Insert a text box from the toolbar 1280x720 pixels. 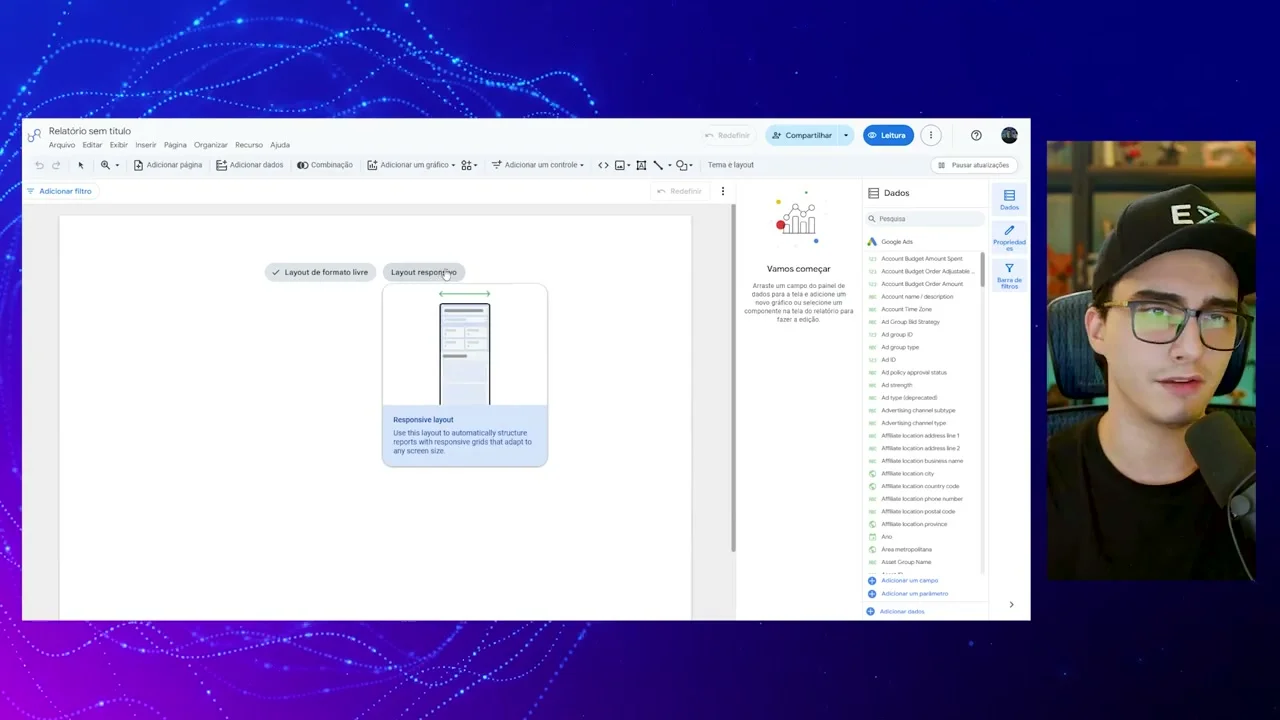click(641, 165)
